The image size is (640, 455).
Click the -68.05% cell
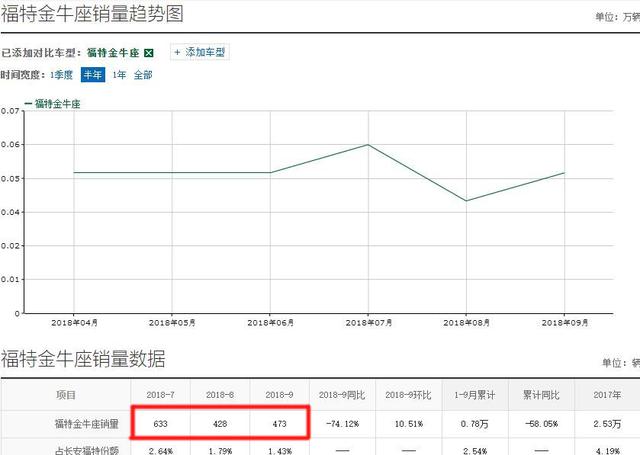pyautogui.click(x=541, y=424)
